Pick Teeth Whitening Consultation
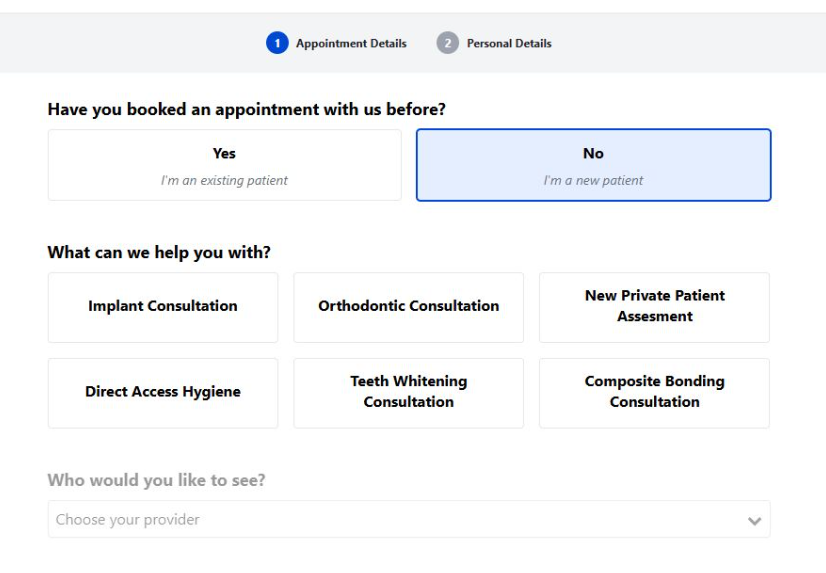The width and height of the screenshot is (826, 573). click(x=408, y=392)
